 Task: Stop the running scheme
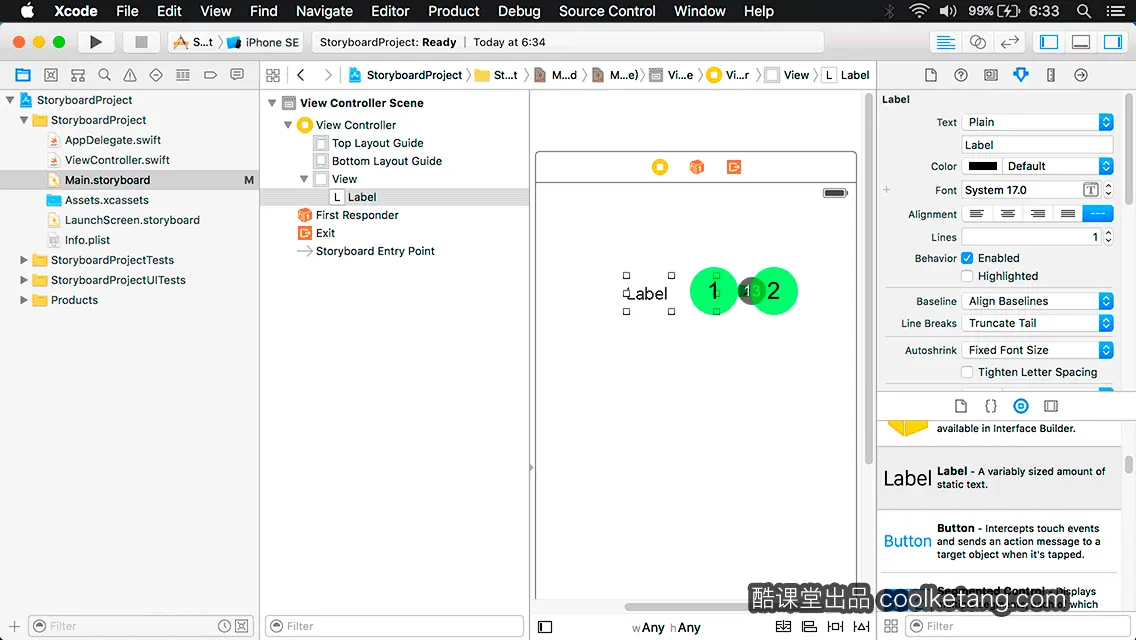(141, 42)
